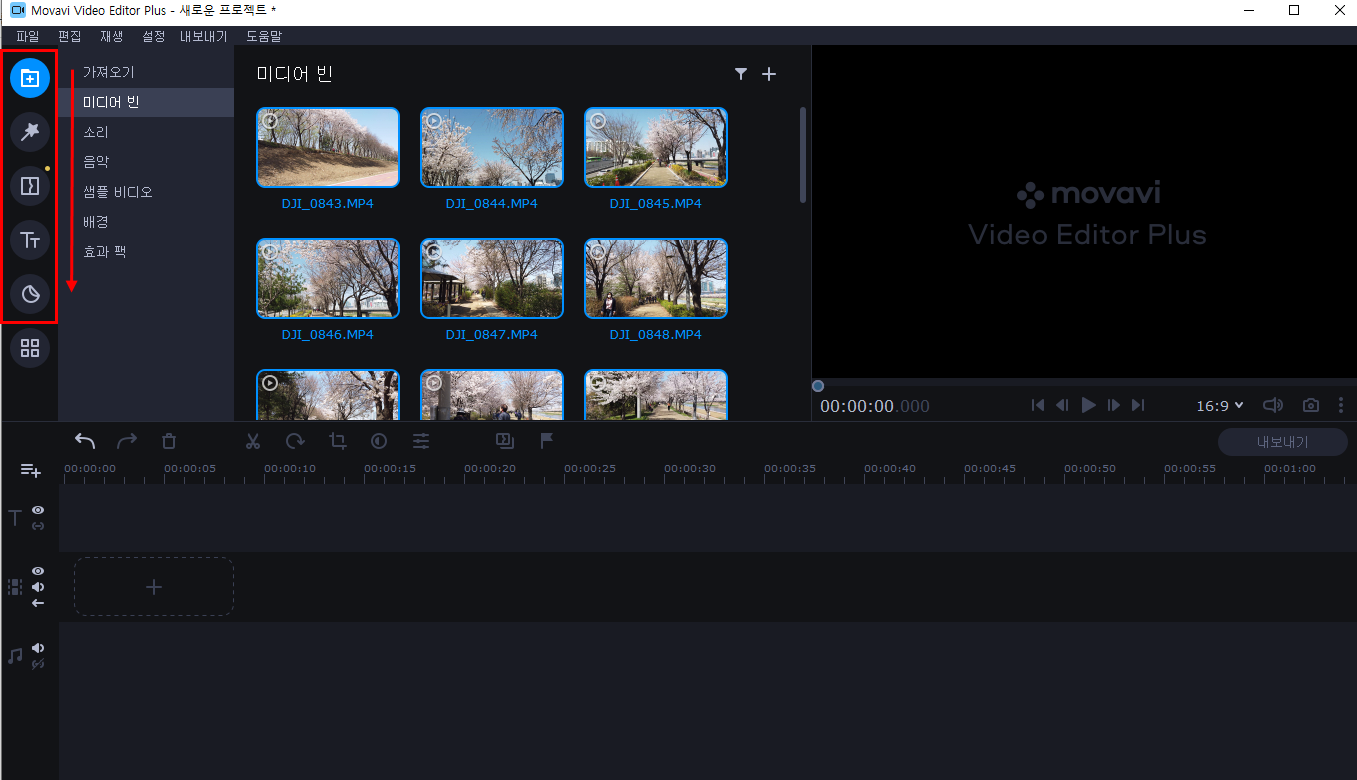
Task: Click the 내보내기 export button
Action: [1282, 442]
